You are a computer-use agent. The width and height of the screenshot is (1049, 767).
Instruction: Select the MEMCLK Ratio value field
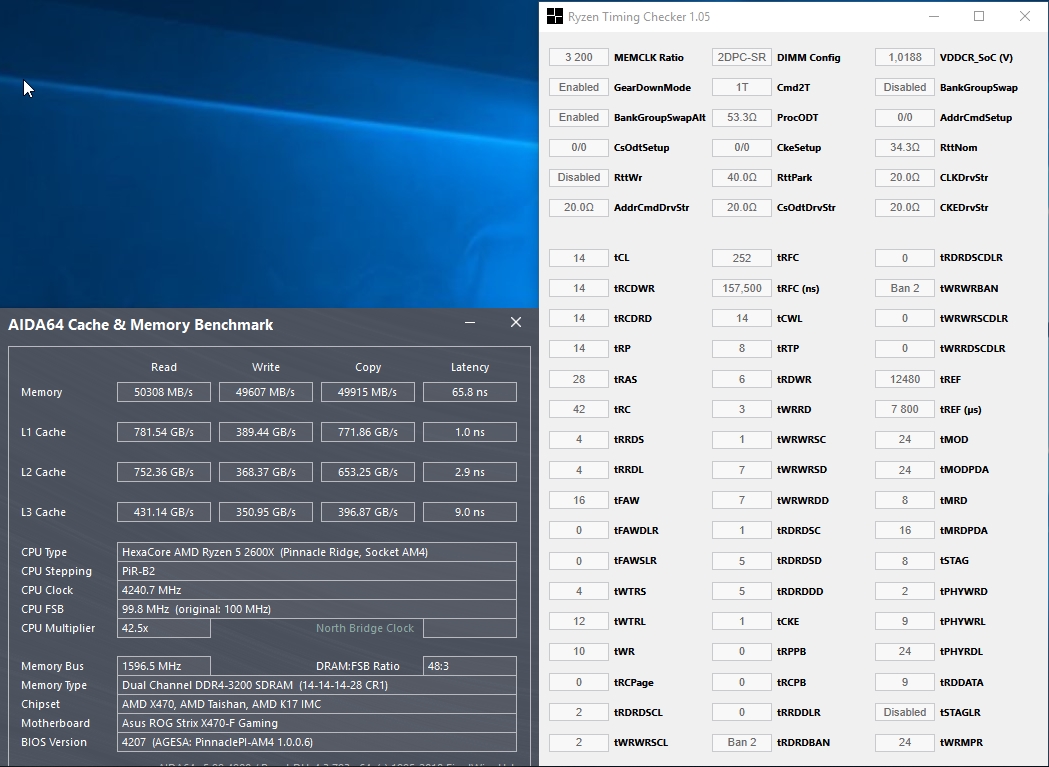point(579,58)
